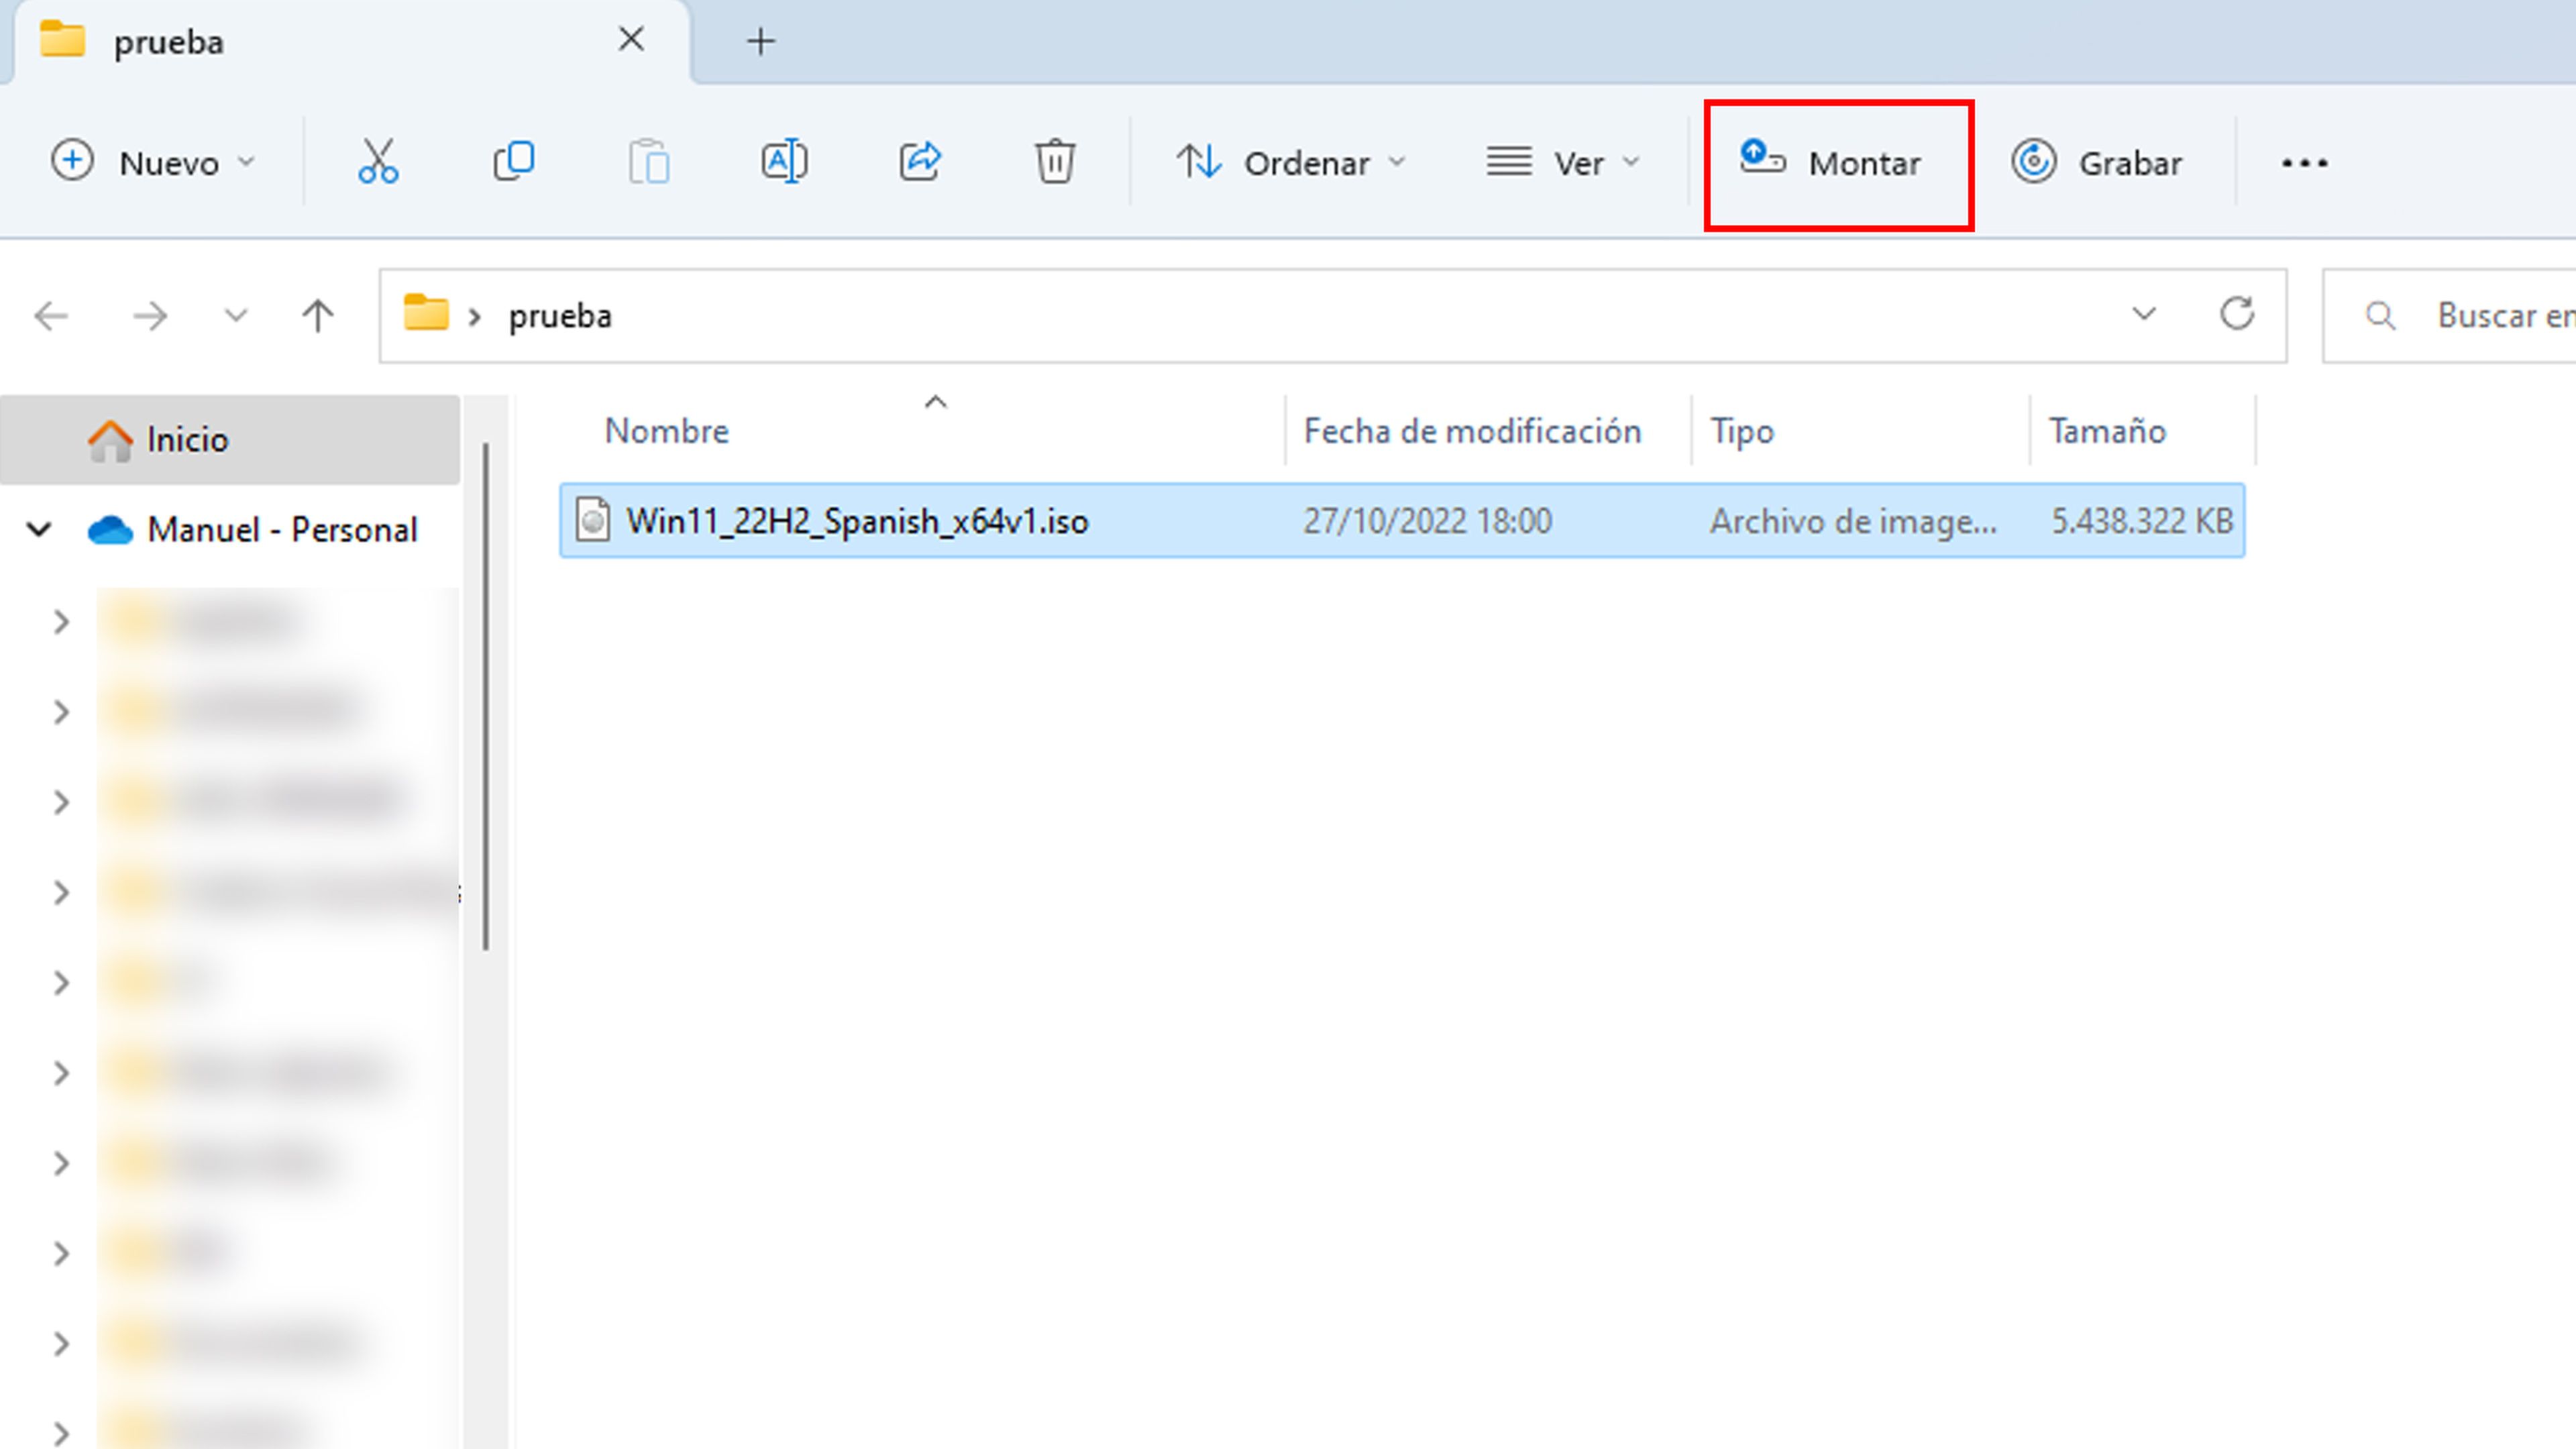This screenshot has width=2576, height=1449.
Task: Open the Ordenar sort dropdown
Action: (x=1291, y=162)
